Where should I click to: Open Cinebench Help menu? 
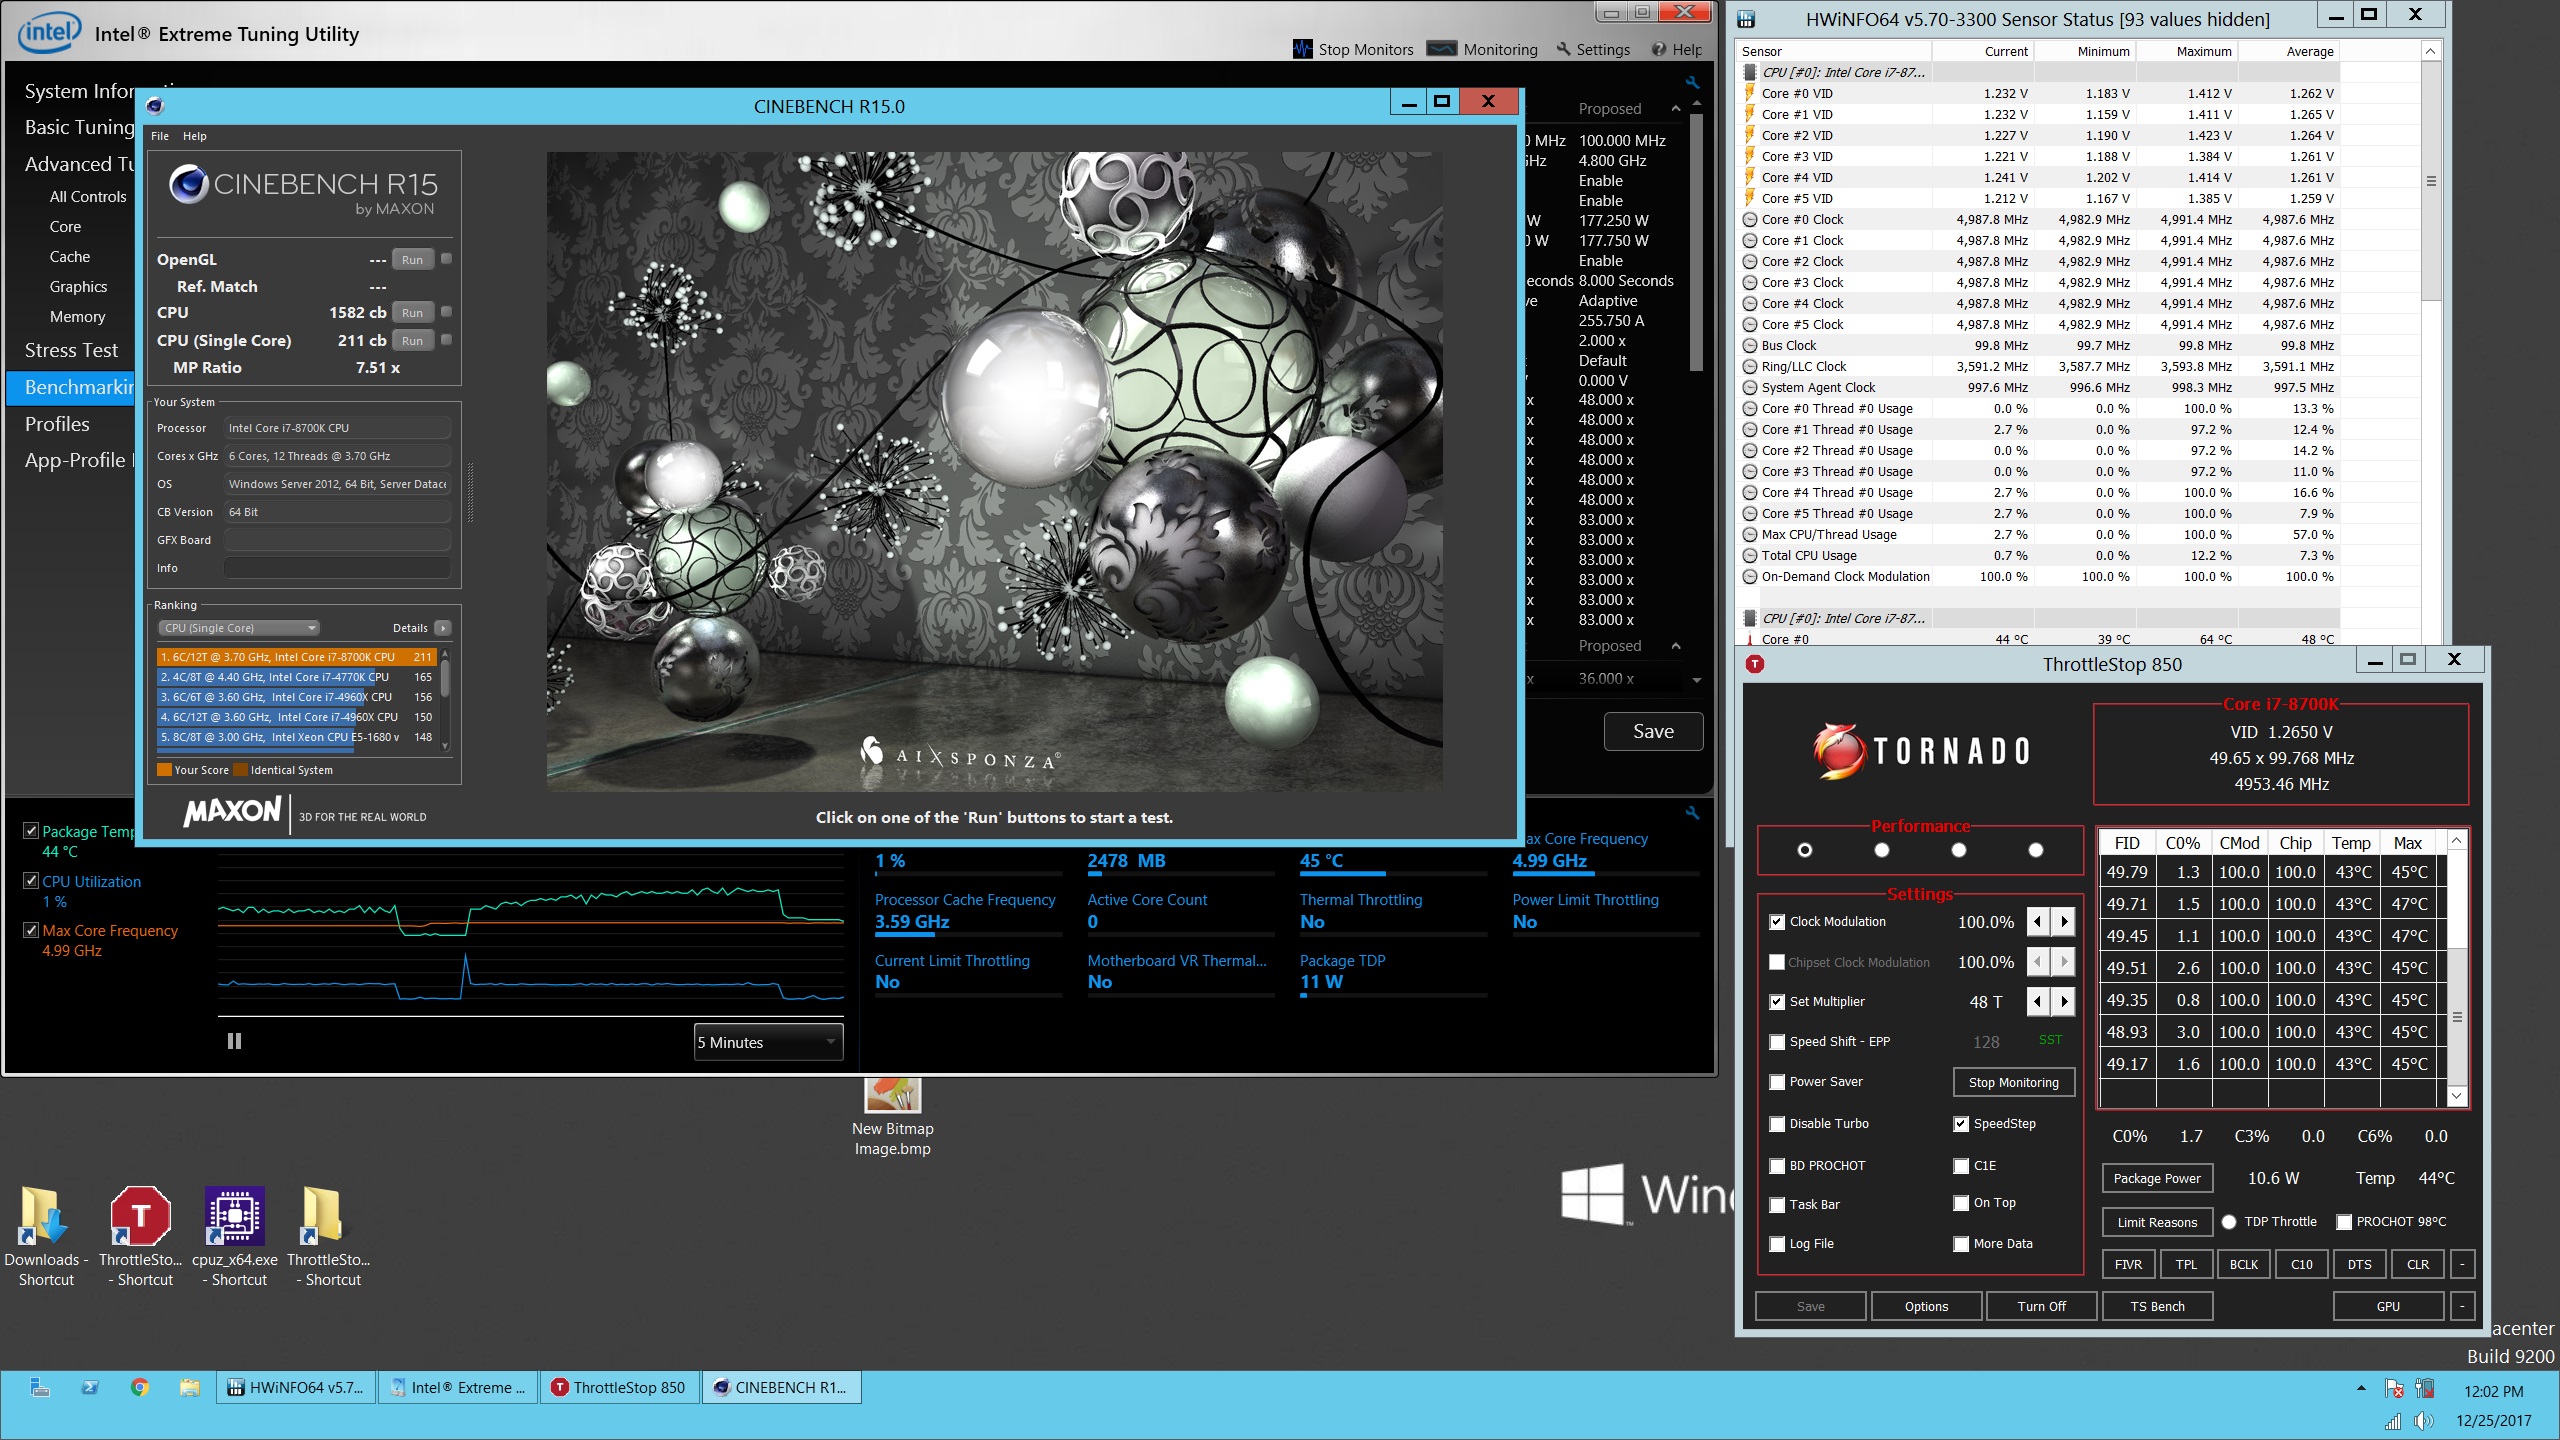194,136
